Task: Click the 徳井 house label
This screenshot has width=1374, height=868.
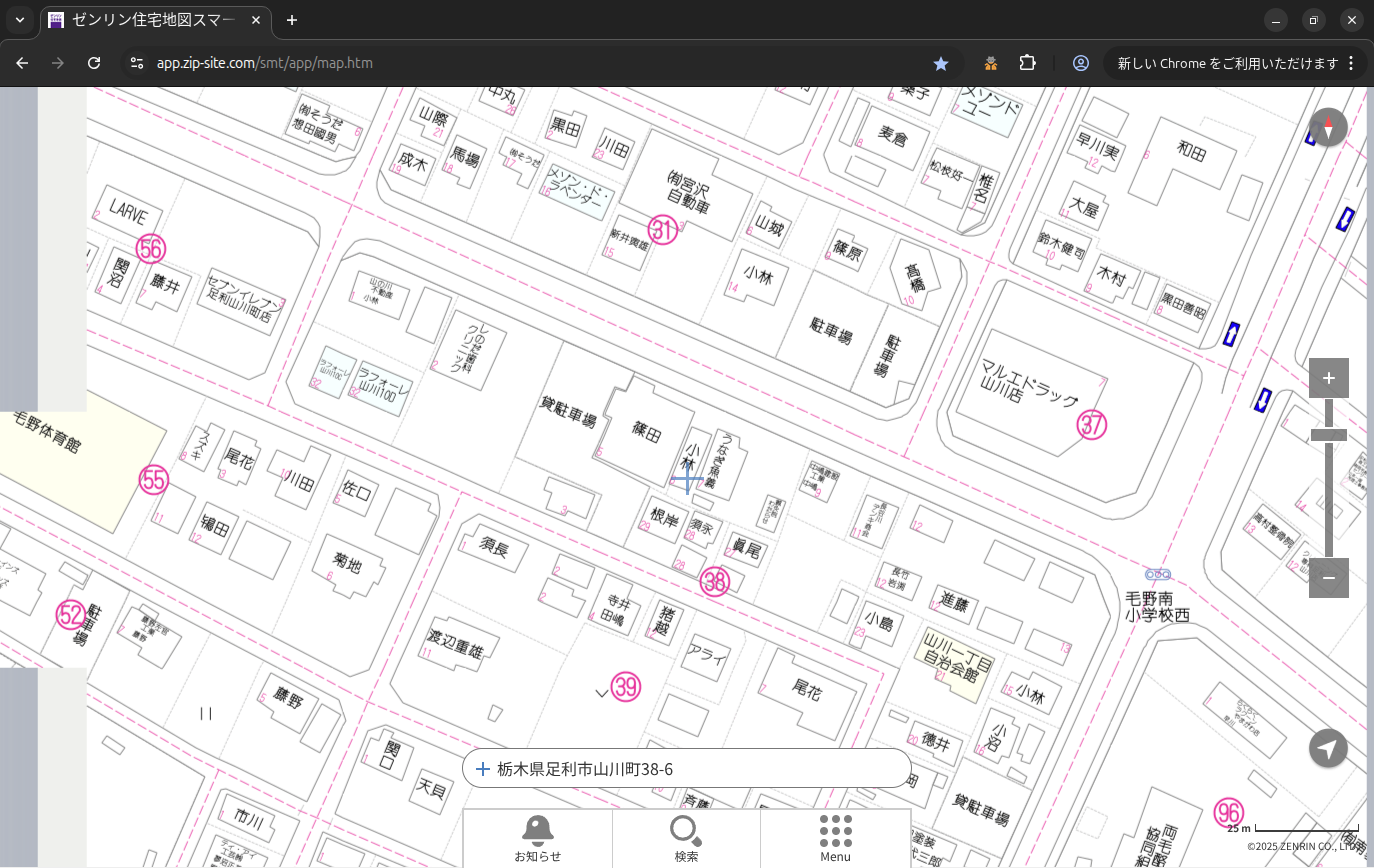Action: point(937,742)
